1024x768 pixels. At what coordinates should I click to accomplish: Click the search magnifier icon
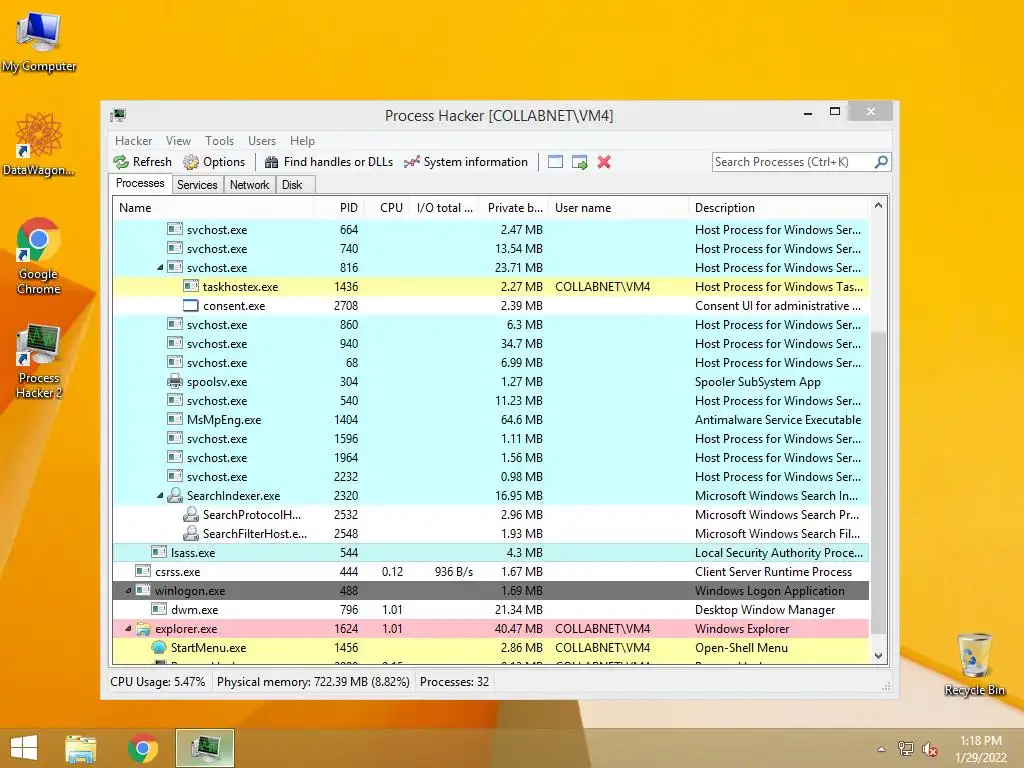(x=881, y=161)
